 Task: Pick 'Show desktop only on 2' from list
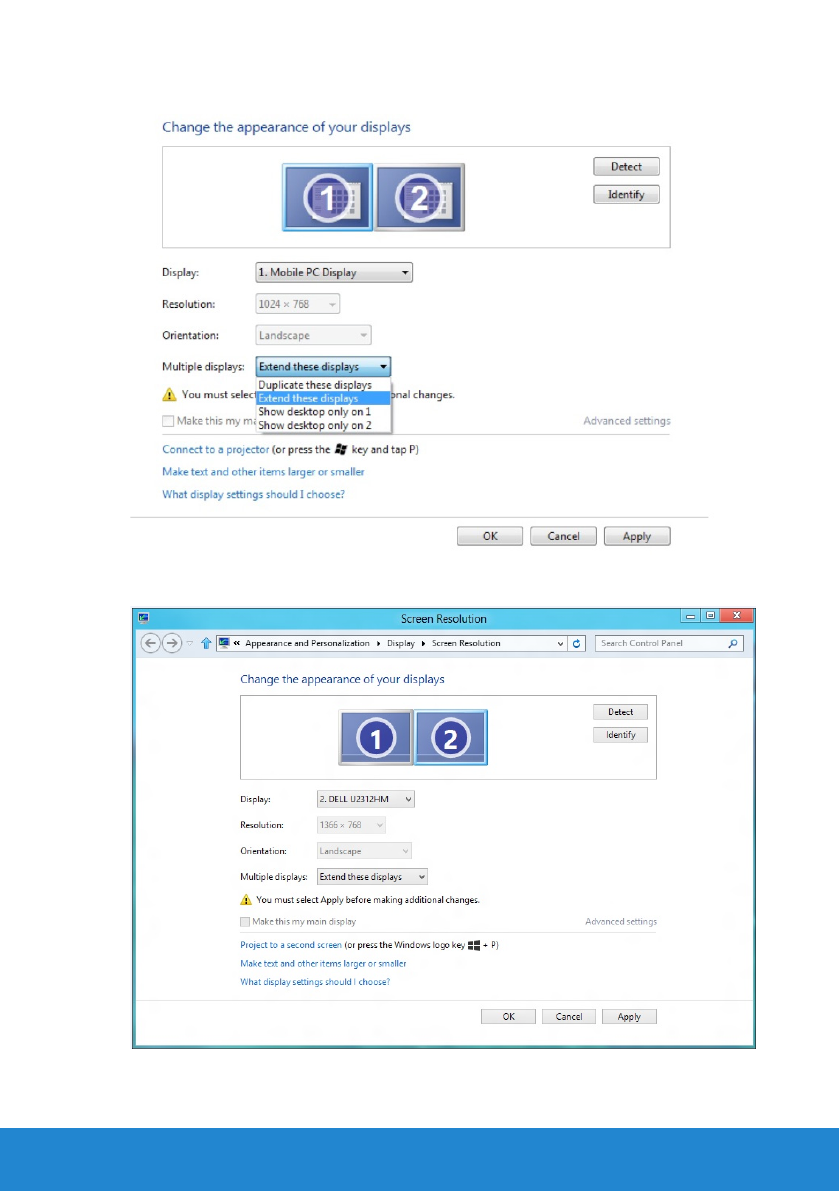[314, 424]
